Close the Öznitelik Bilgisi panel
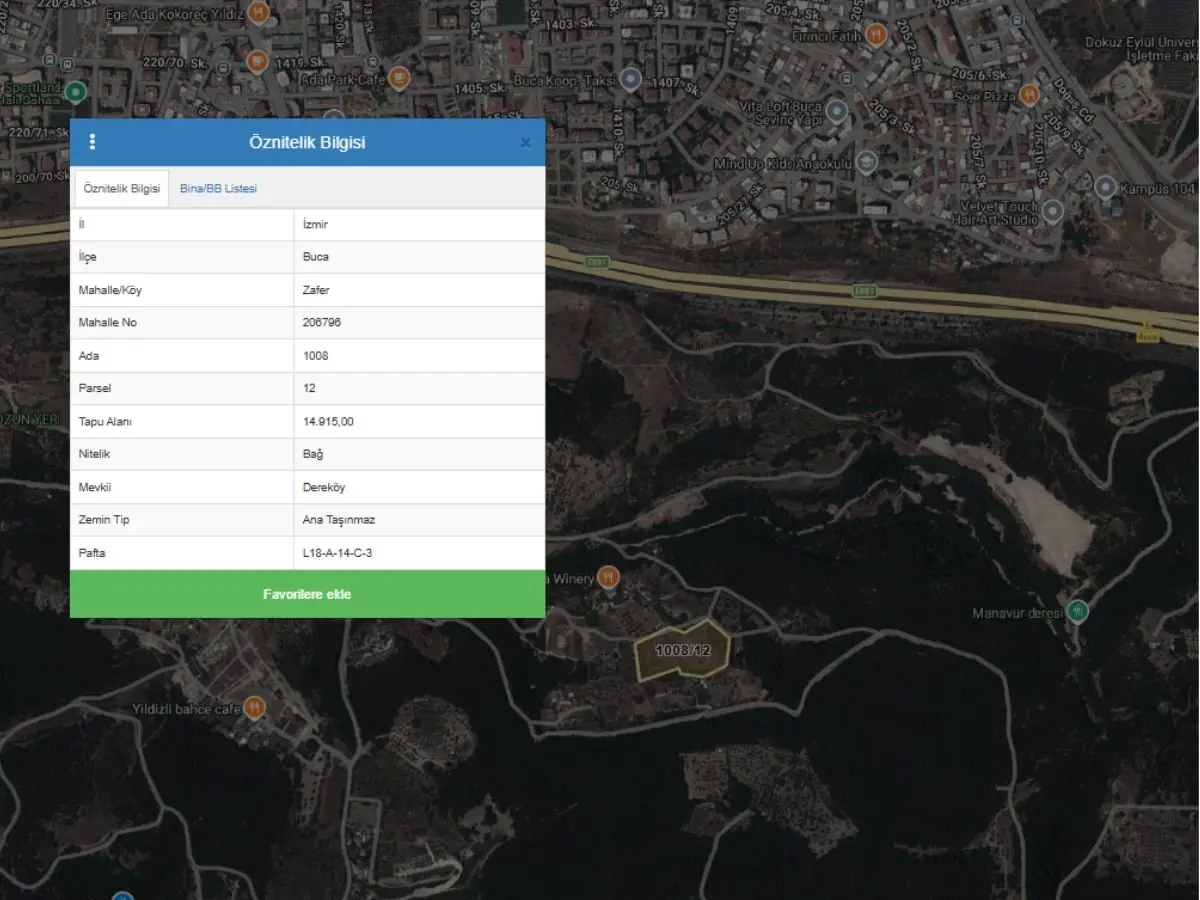 coord(525,143)
